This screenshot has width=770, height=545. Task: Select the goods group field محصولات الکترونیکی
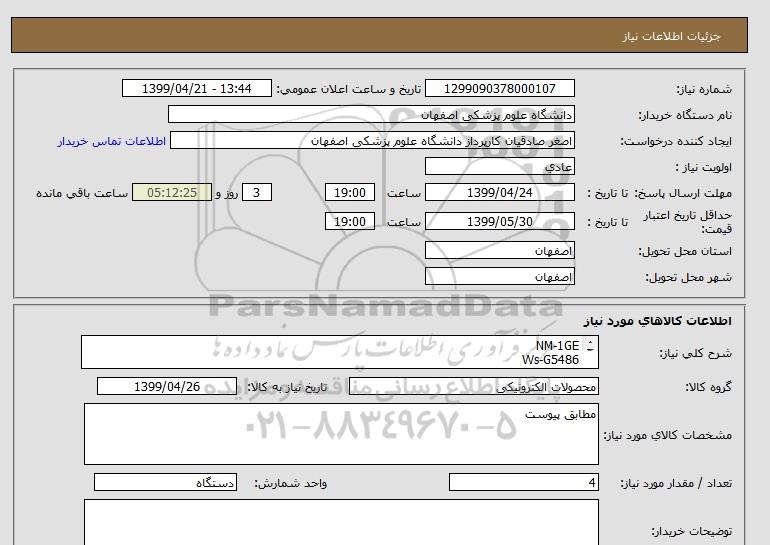pos(473,386)
